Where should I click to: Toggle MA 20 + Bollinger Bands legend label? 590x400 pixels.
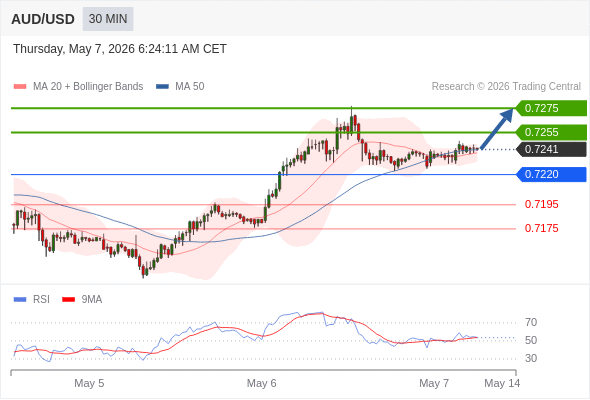click(88, 87)
